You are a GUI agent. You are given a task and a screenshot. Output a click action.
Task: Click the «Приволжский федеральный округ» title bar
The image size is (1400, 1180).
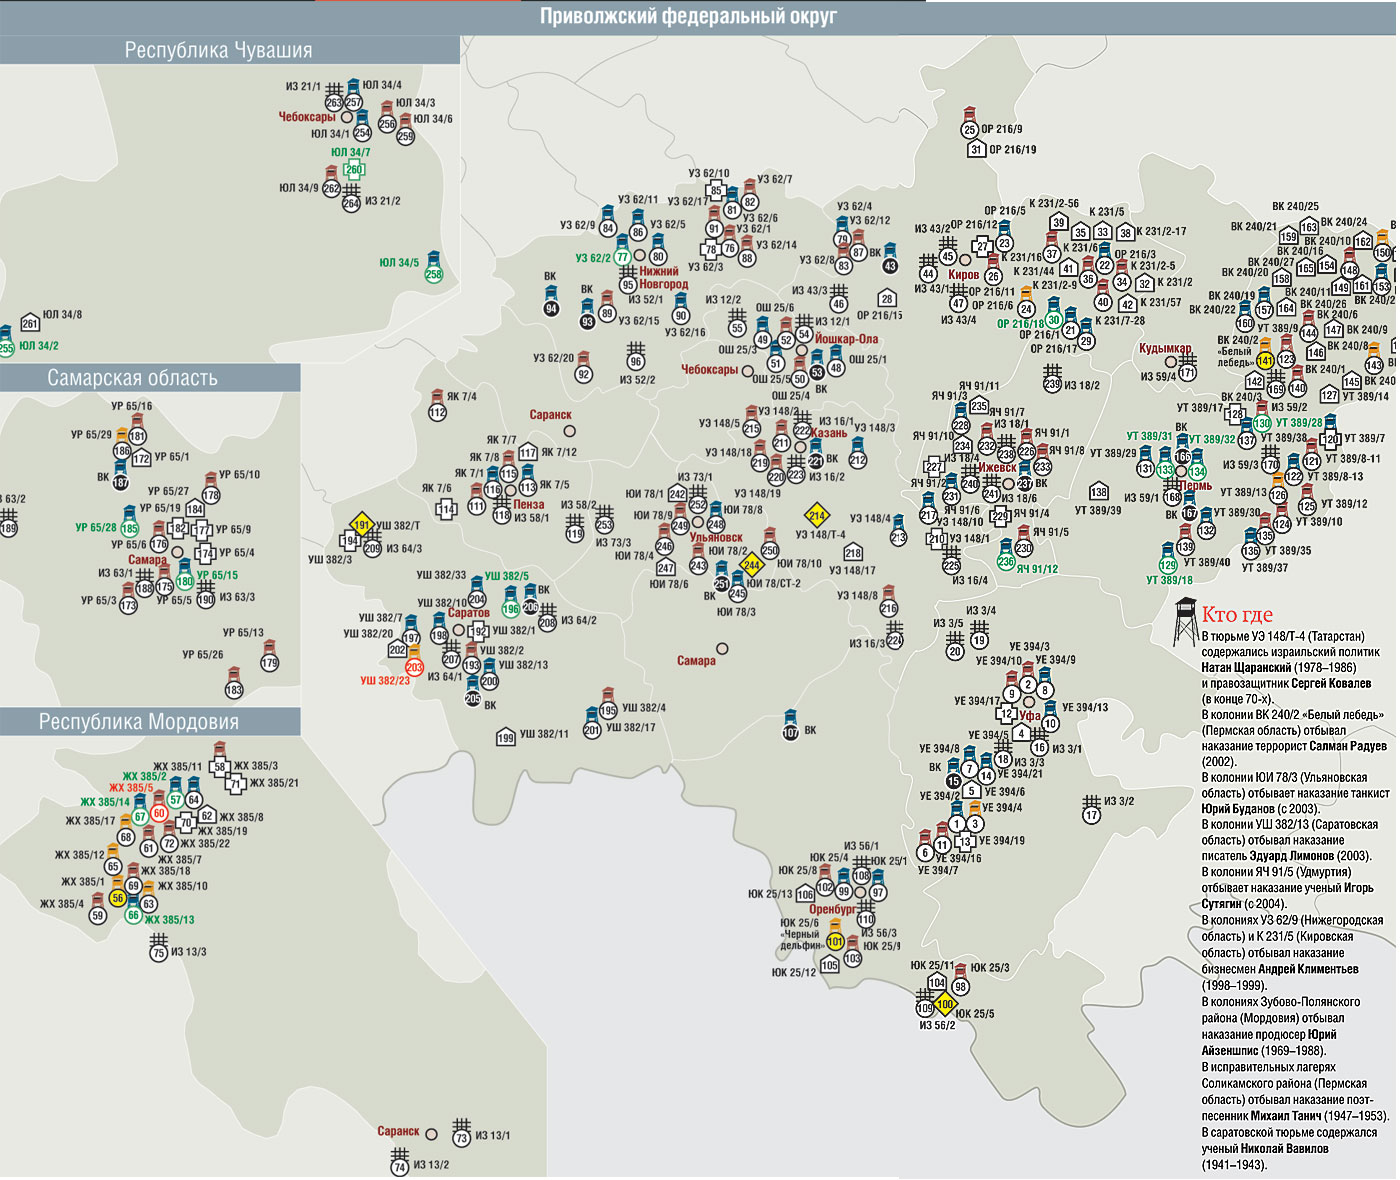[688, 16]
